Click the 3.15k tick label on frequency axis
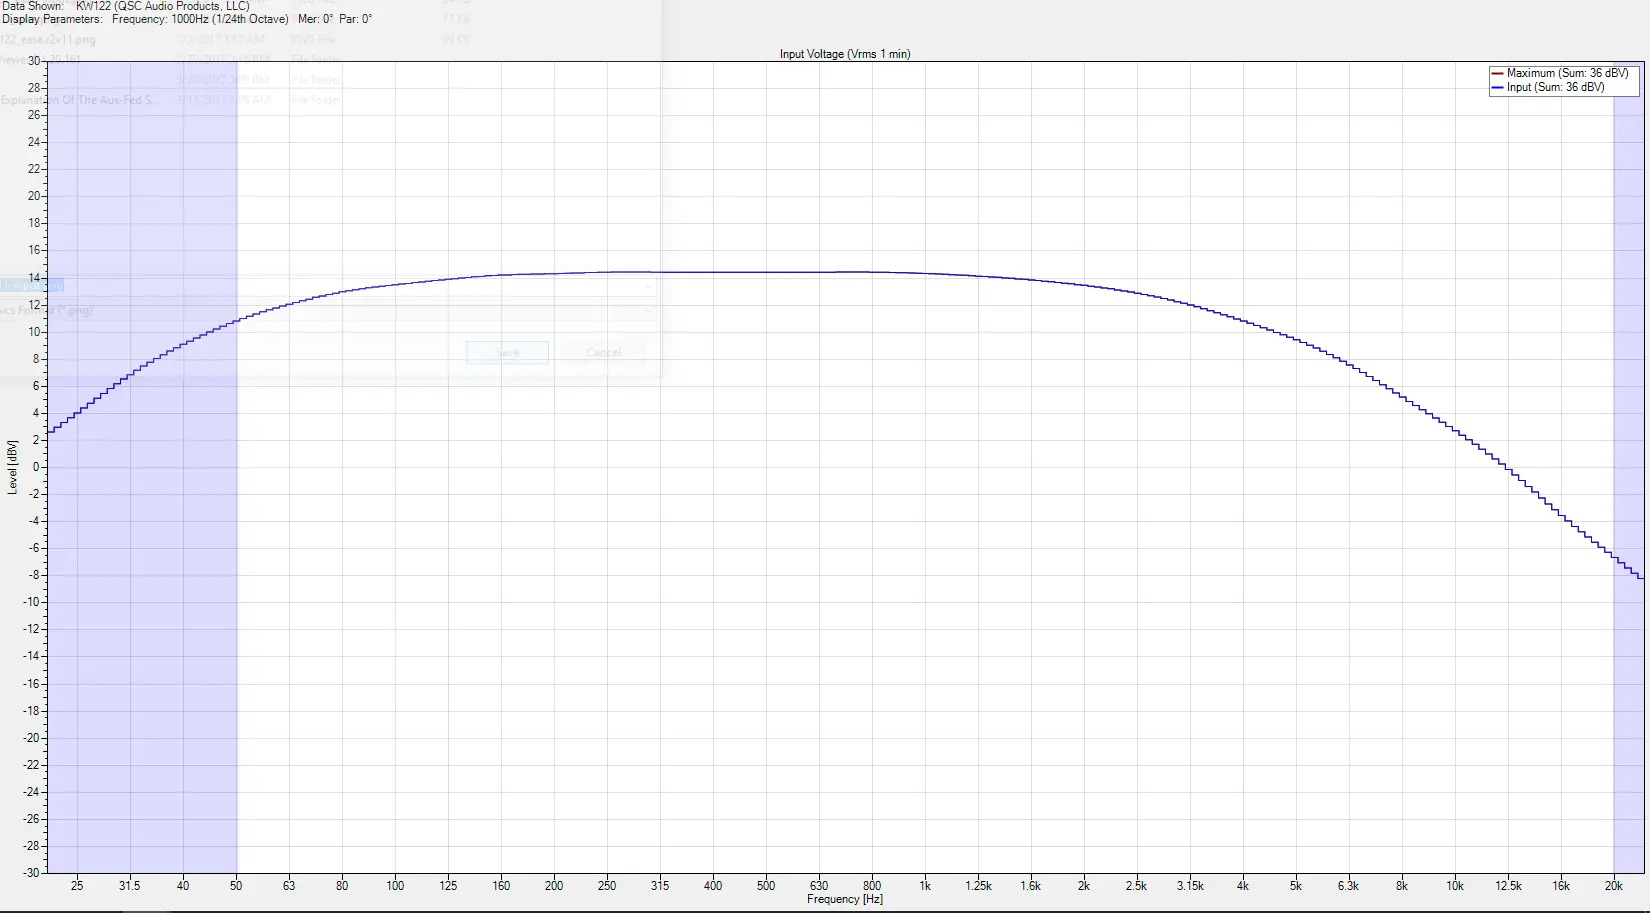This screenshot has width=1650, height=913. point(1190,886)
